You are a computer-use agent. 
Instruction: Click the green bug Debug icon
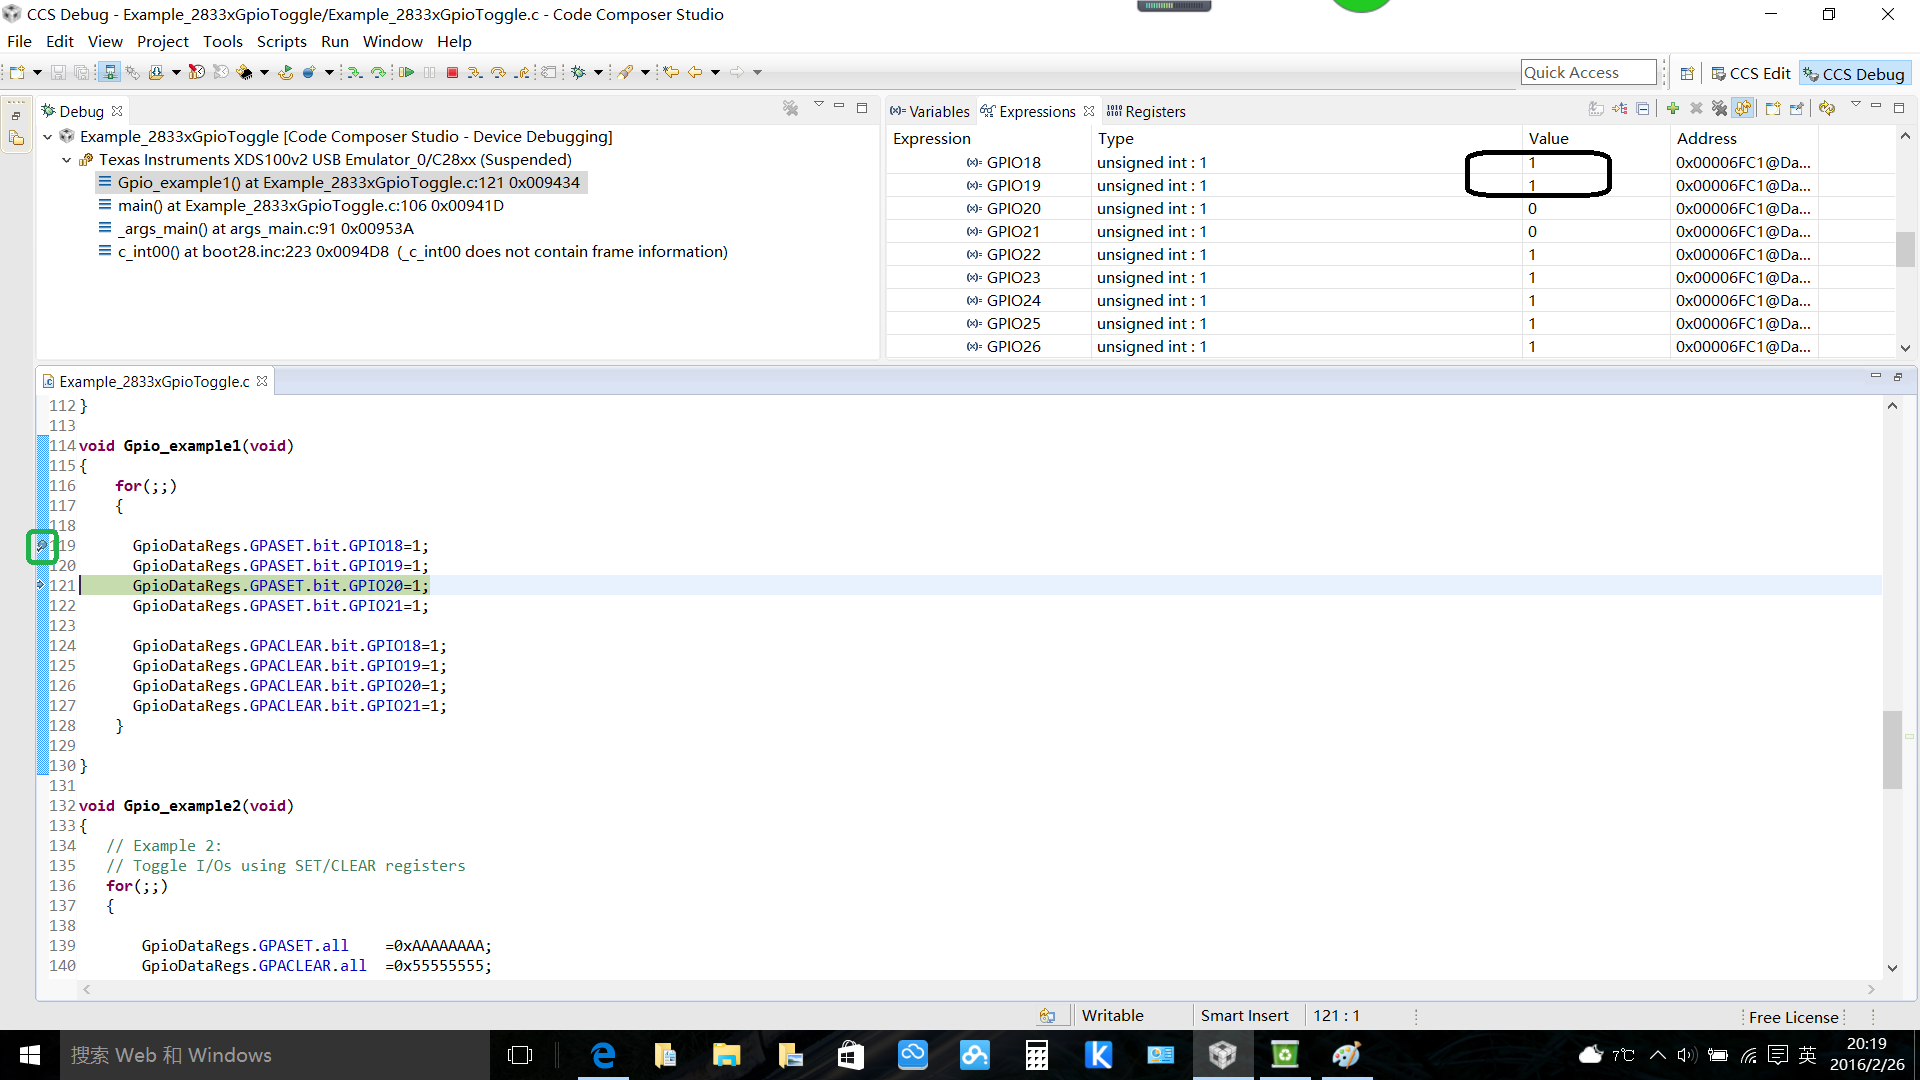pos(577,72)
